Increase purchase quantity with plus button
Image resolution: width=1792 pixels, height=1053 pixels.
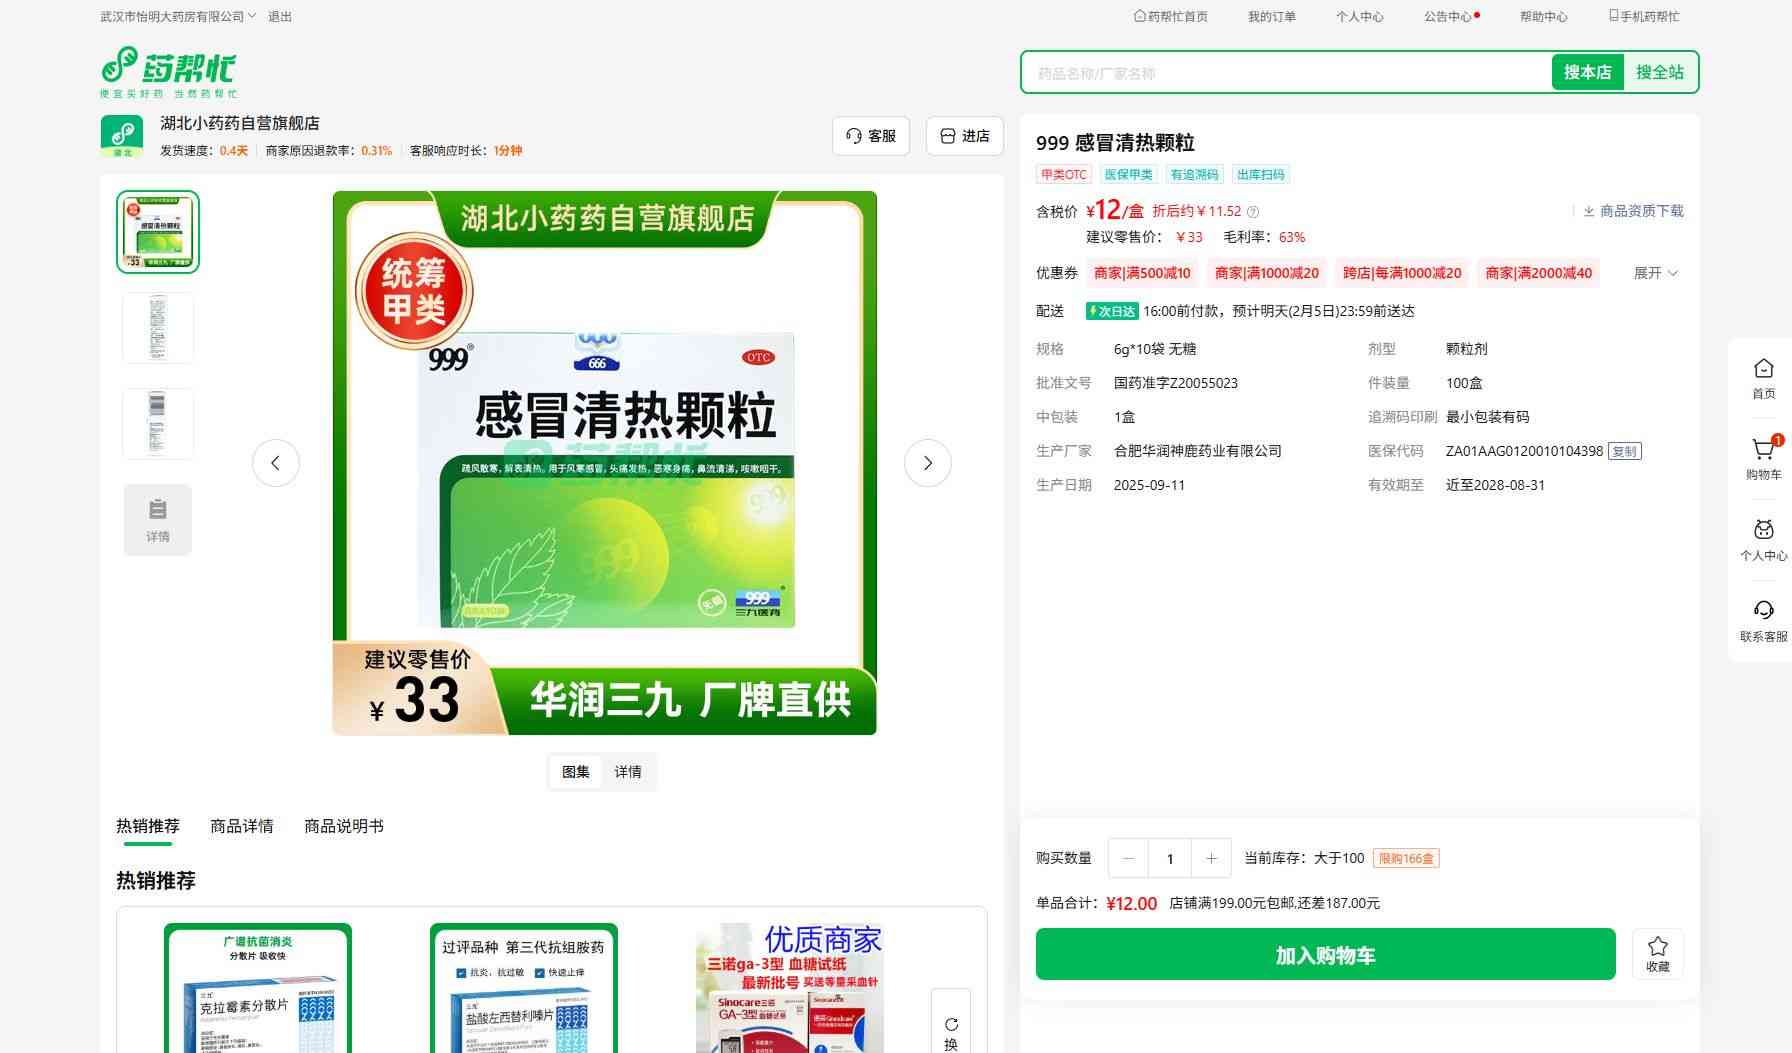click(1211, 858)
